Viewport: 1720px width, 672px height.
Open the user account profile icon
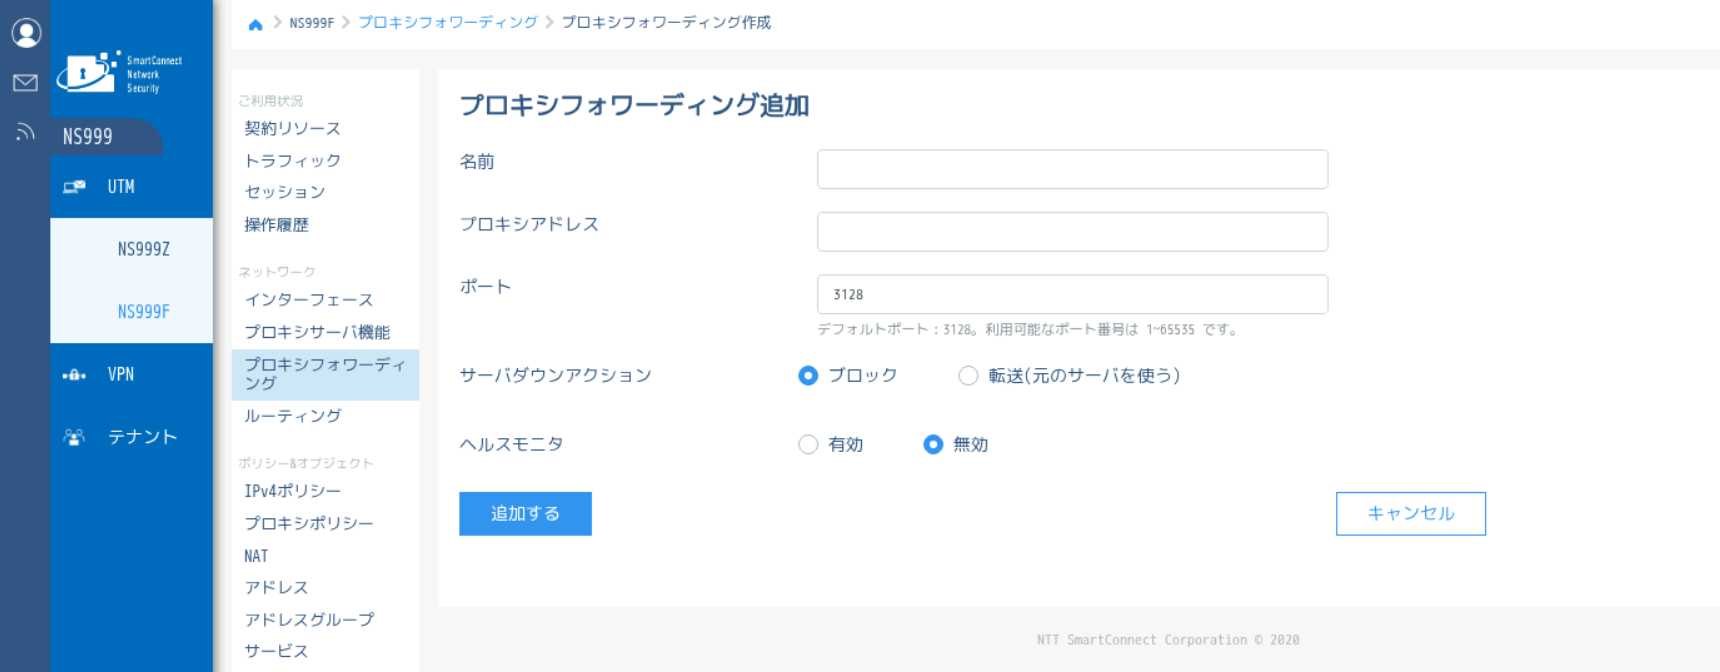26,33
